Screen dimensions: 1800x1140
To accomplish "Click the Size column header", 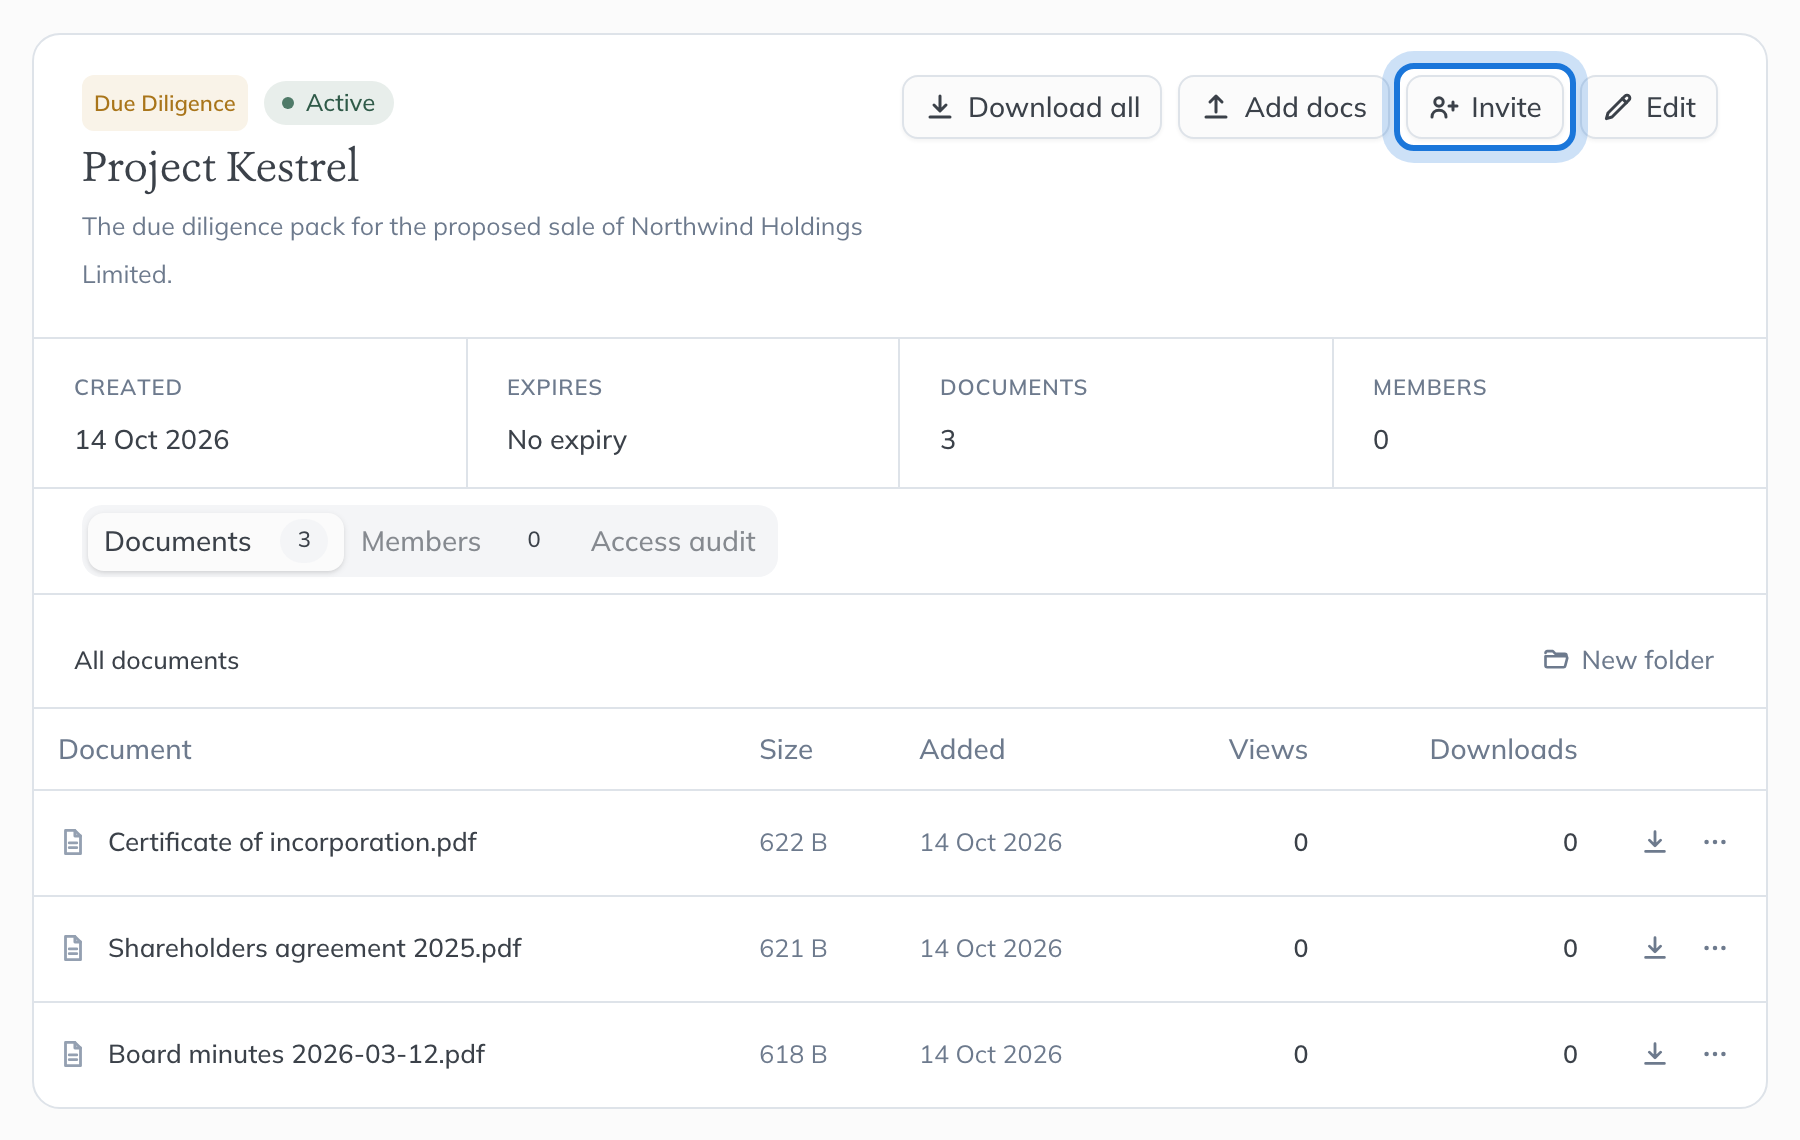I will (786, 749).
